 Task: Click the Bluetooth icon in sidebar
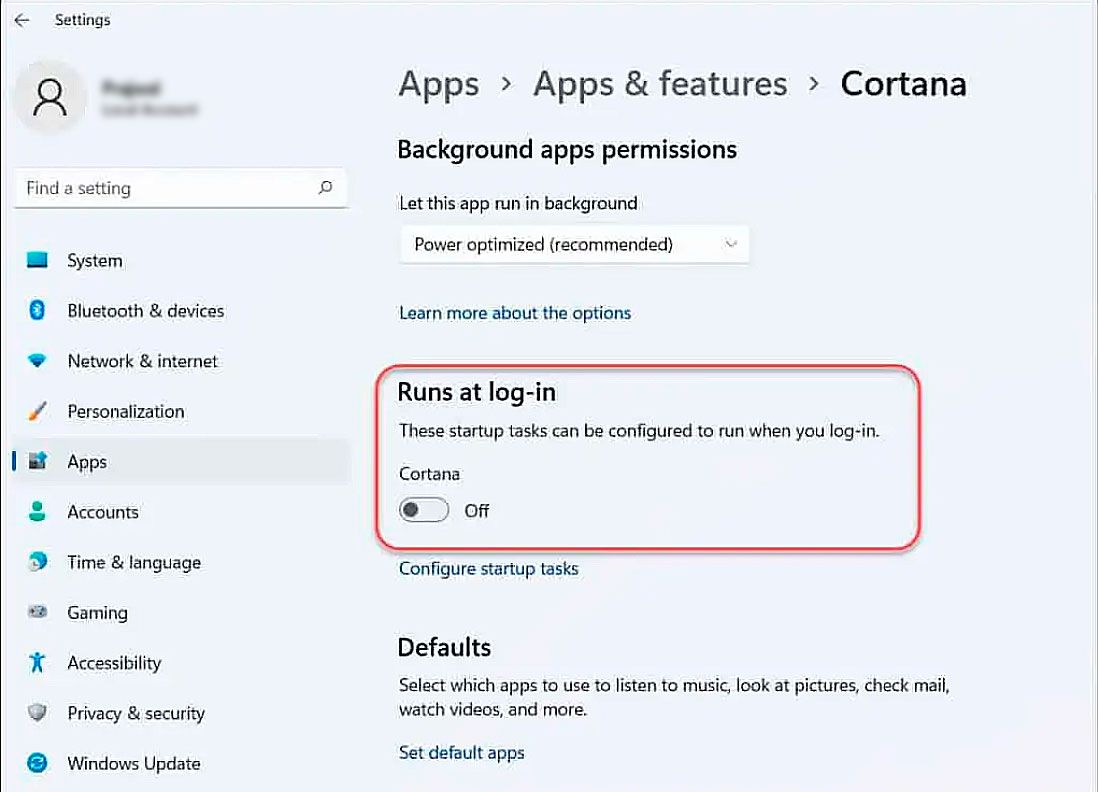tap(37, 310)
